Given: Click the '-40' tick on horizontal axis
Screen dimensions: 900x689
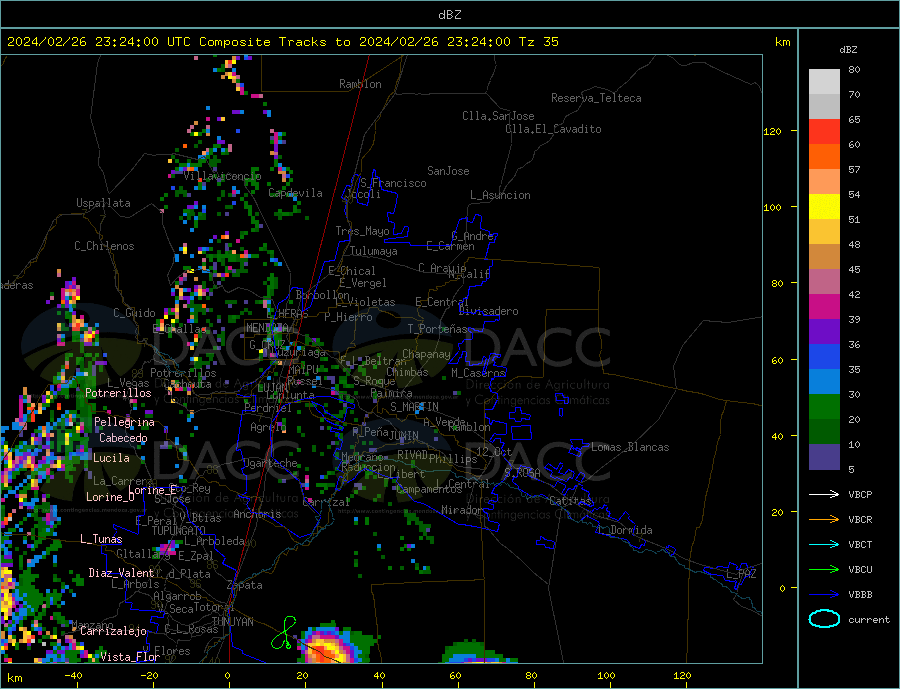Looking at the screenshot, I should pyautogui.click(x=73, y=676).
